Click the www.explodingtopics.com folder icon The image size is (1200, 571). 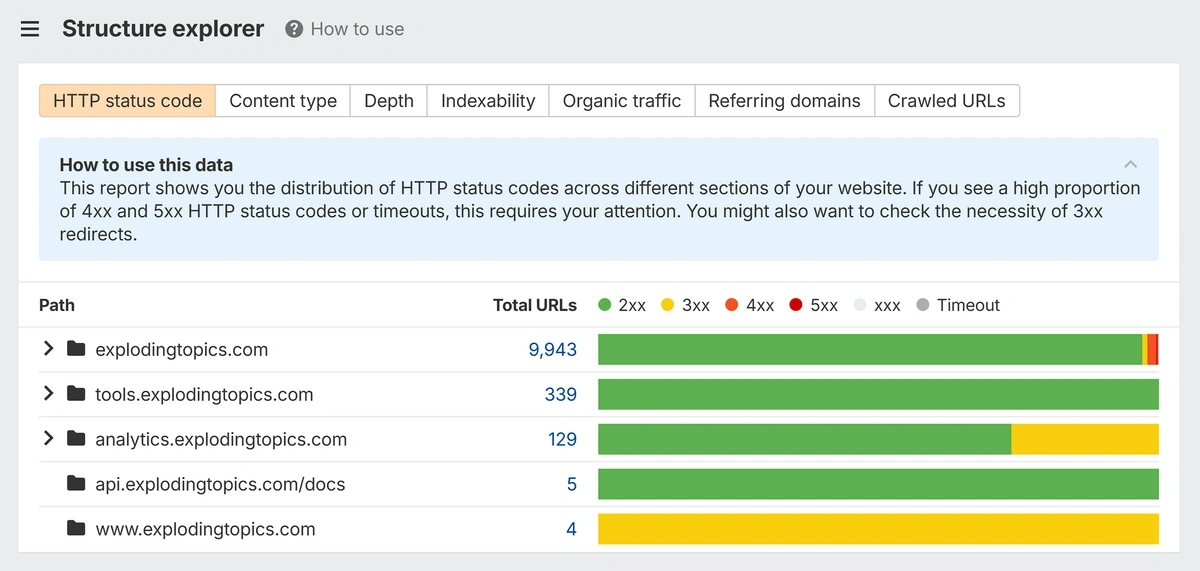[x=76, y=529]
